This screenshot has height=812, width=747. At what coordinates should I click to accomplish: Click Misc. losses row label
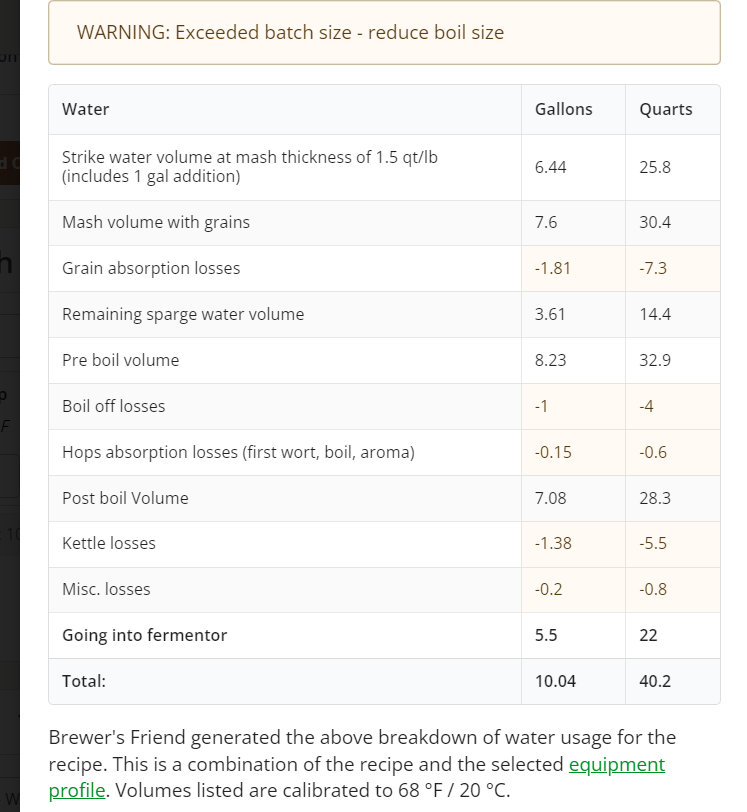(106, 589)
